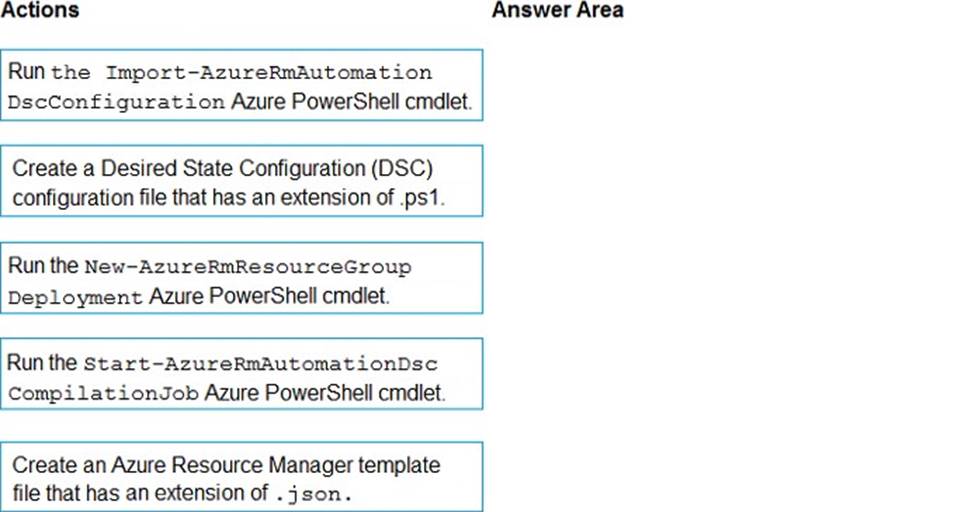Viewport: 975px width, 512px height.
Task: Click the "Import-AzureRmAutomation" code text
Action: 268,73
